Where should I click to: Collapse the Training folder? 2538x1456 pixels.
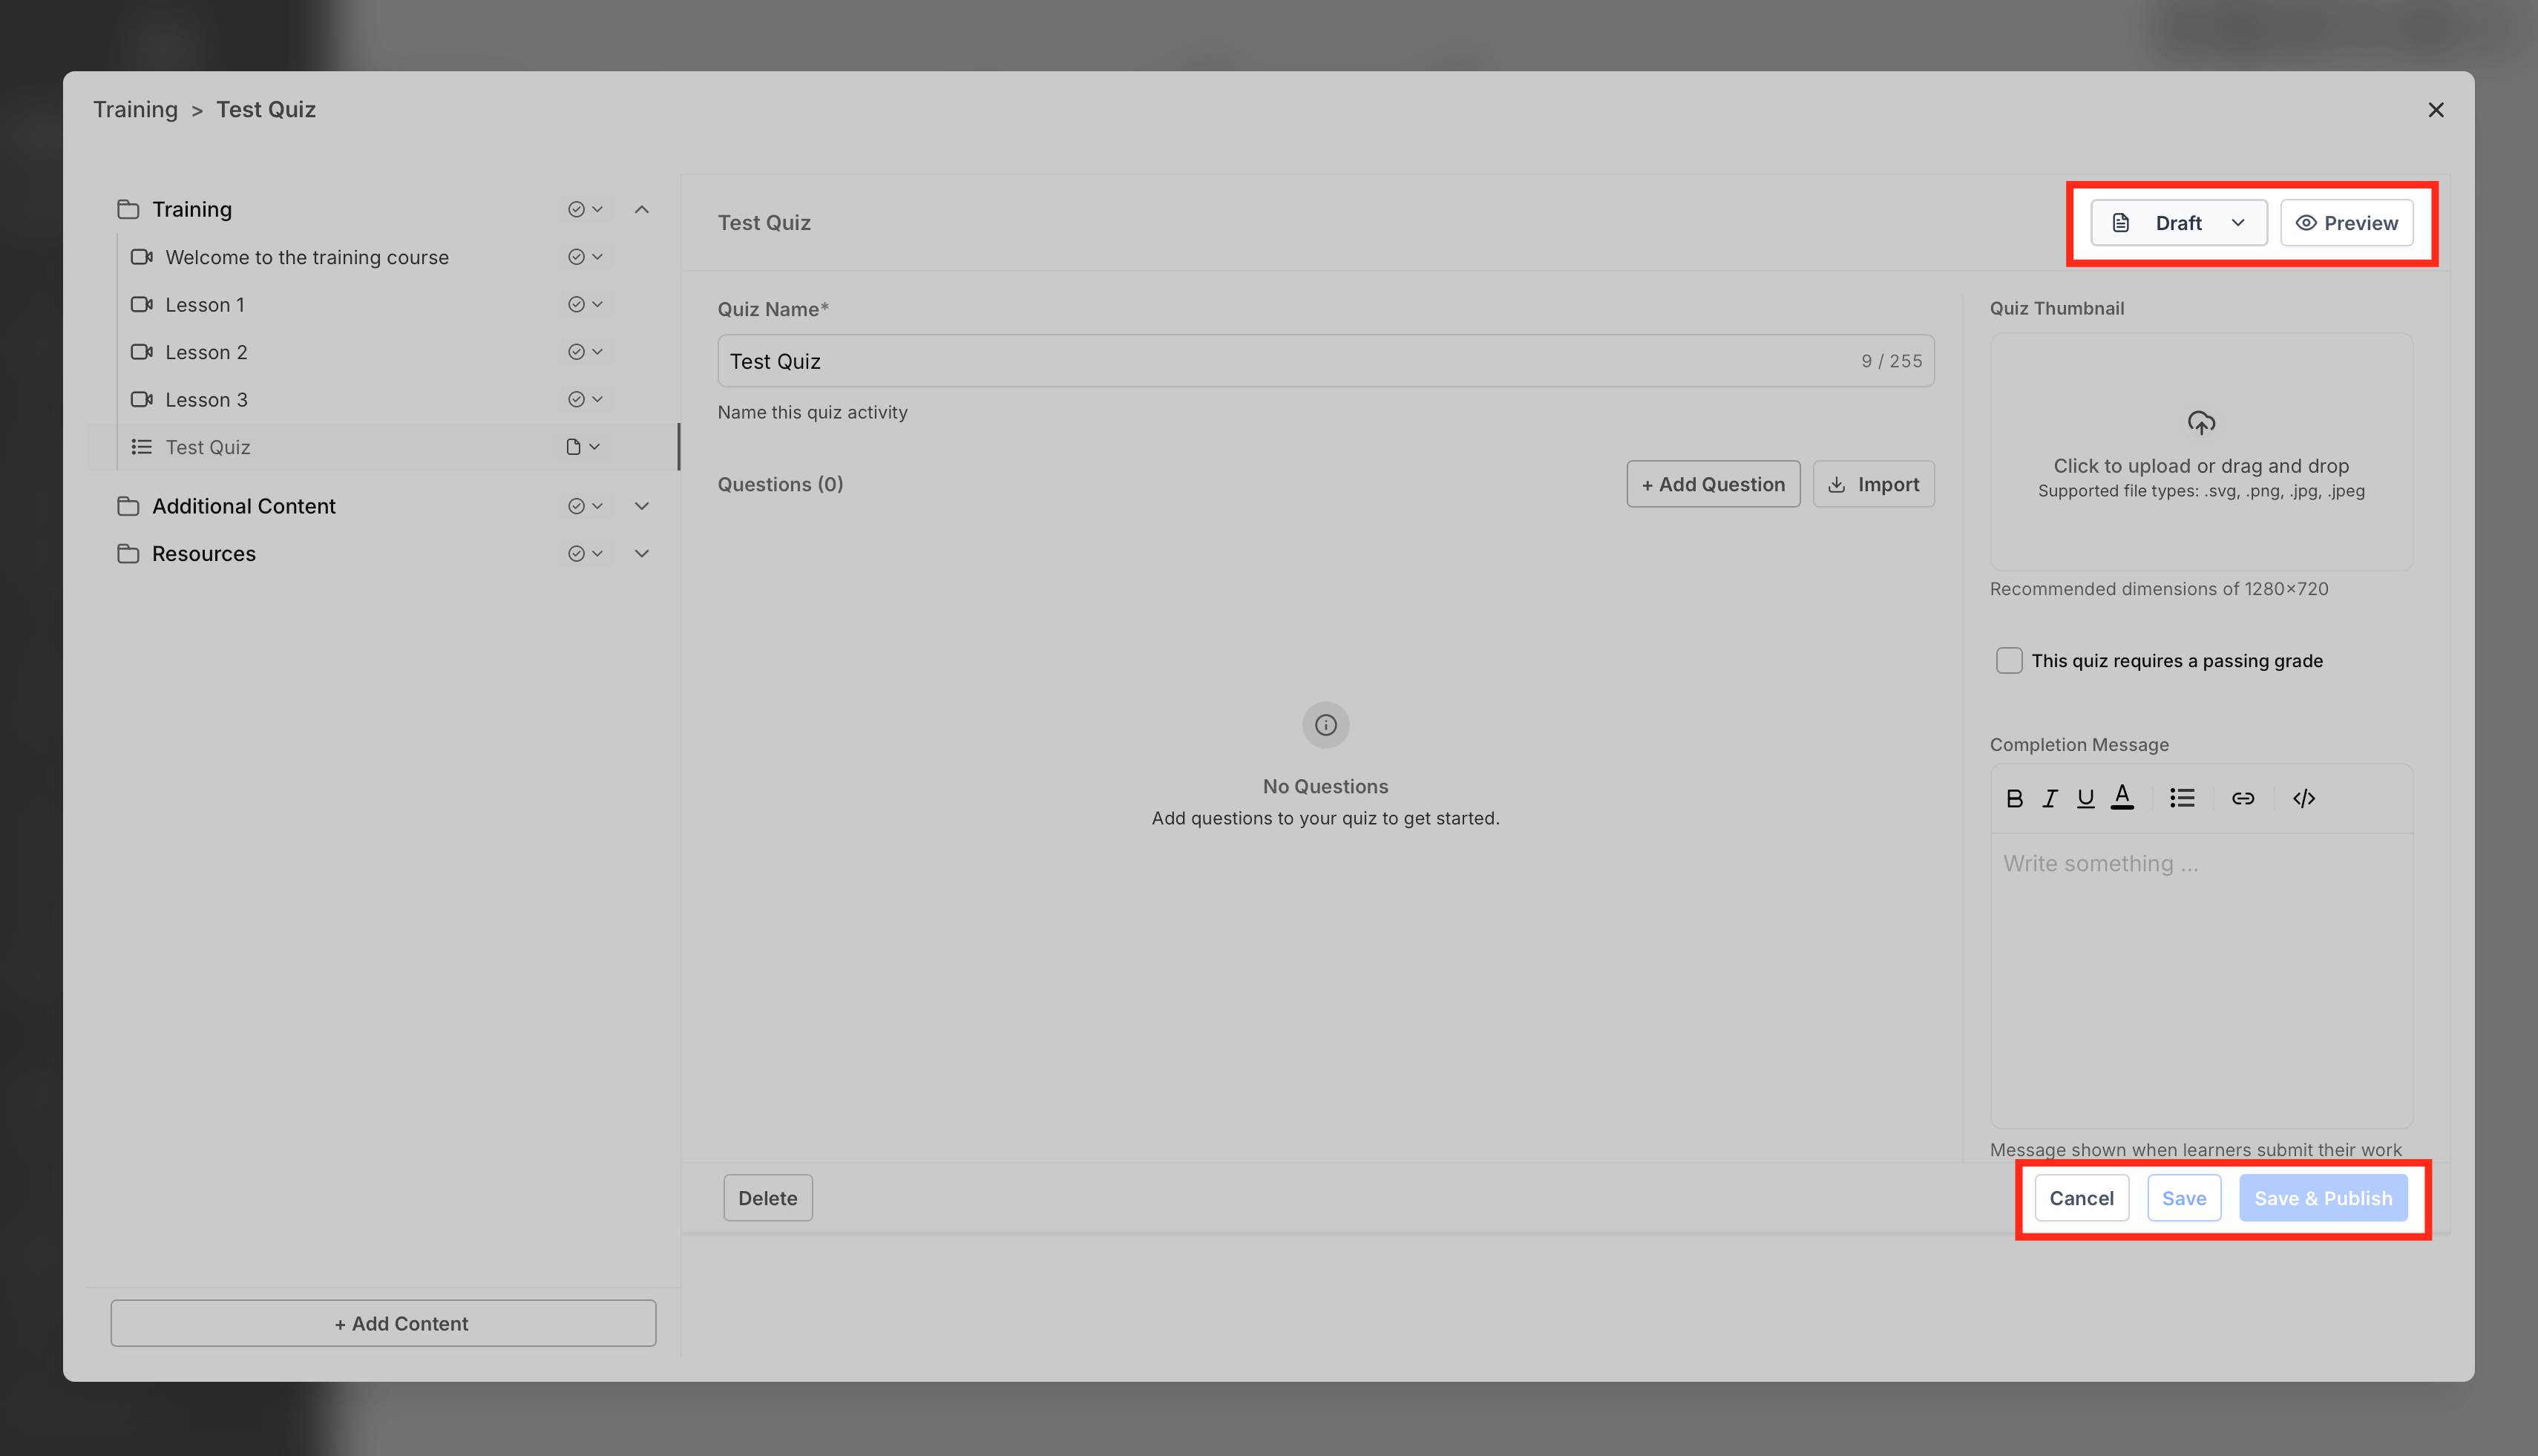pyautogui.click(x=642, y=210)
